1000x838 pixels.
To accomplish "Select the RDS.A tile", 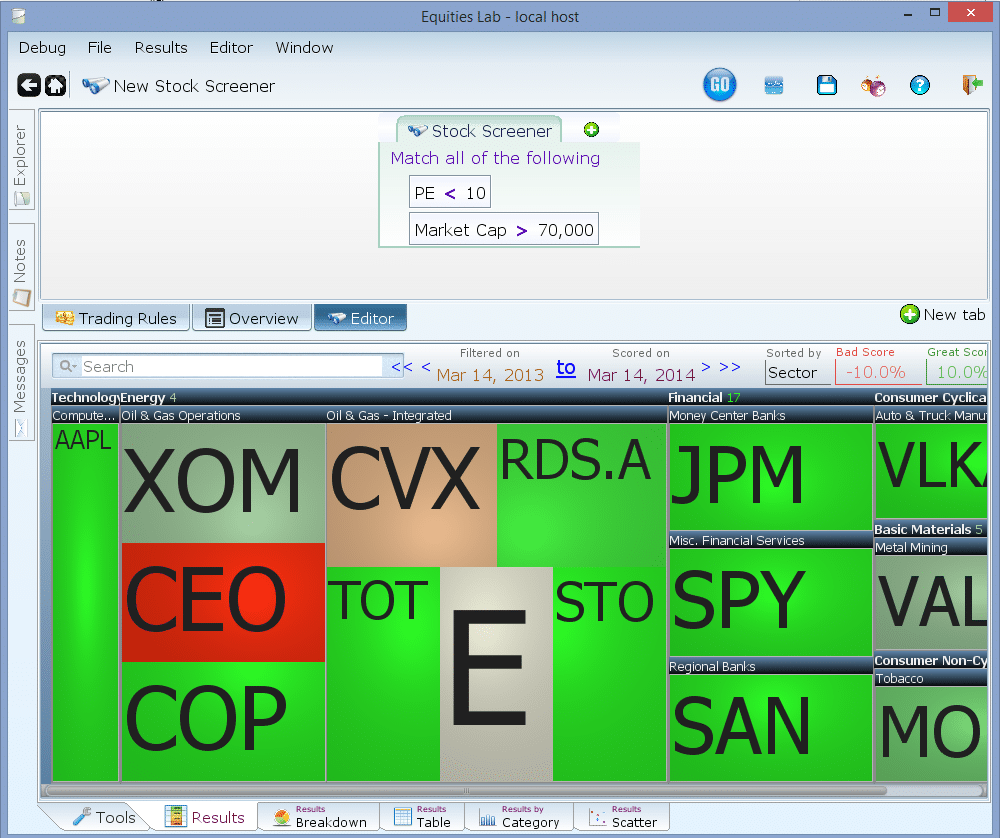I will (x=582, y=496).
